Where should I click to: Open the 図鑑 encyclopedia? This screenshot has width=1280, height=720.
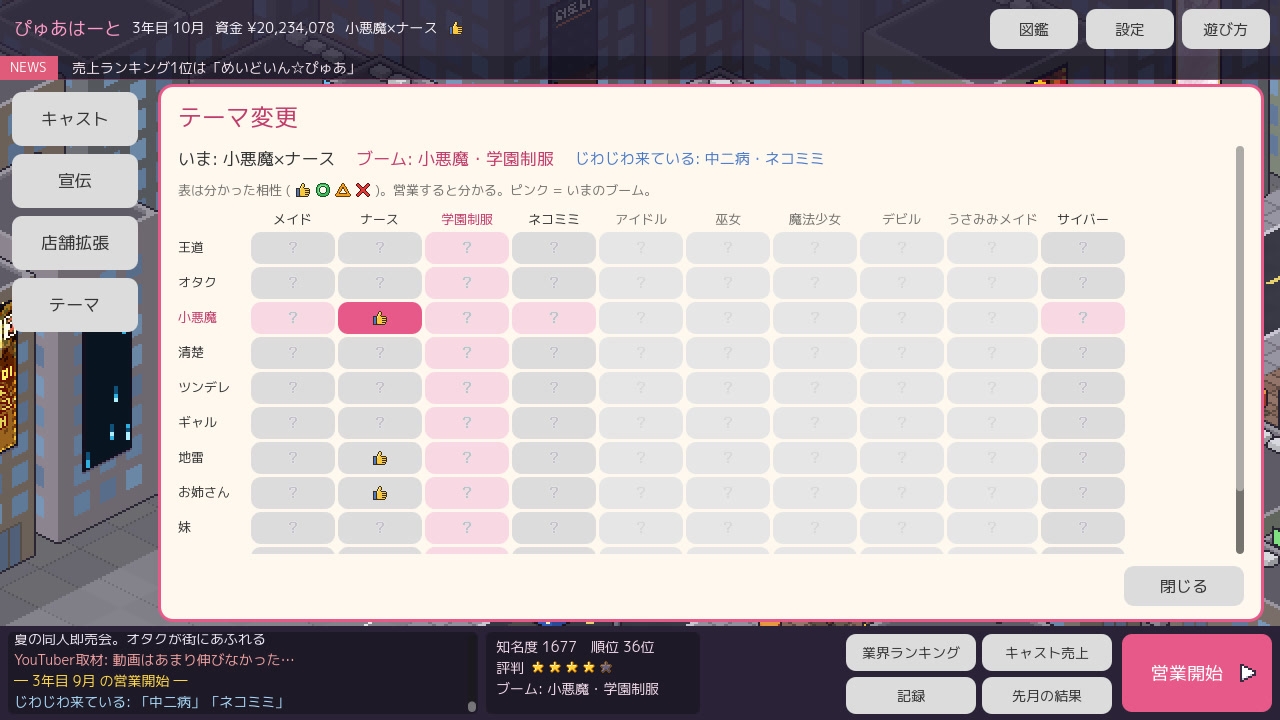[1034, 29]
